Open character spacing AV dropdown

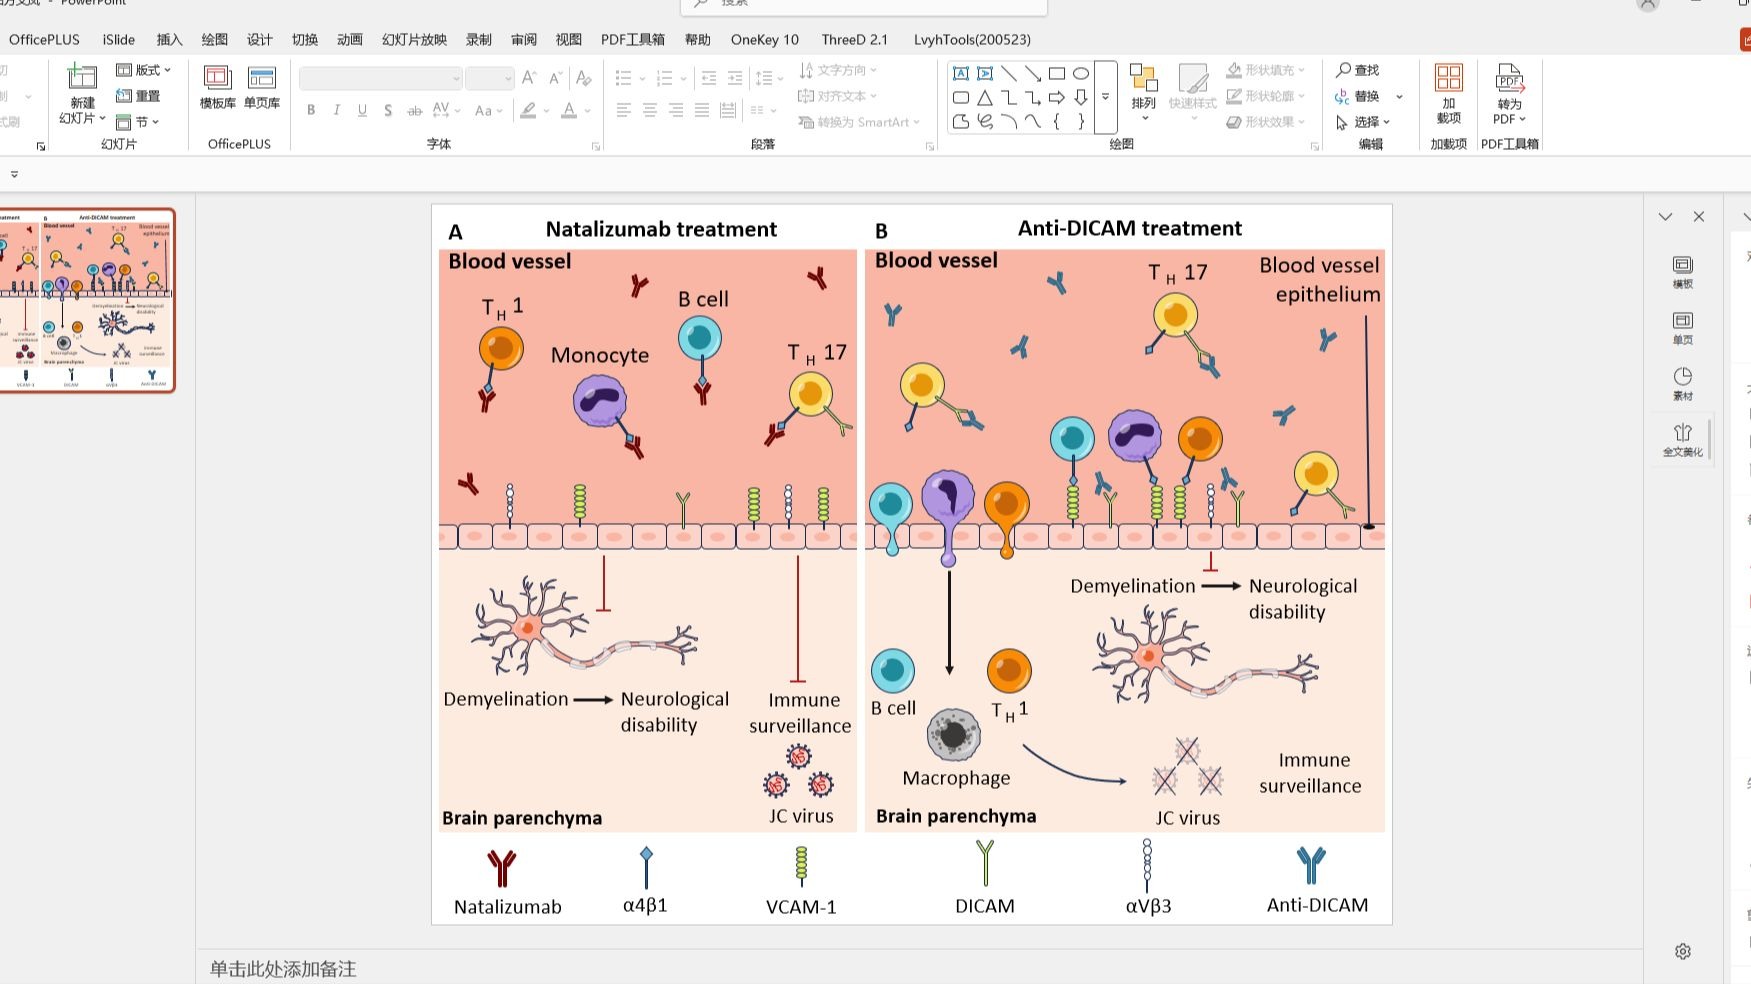pos(447,110)
